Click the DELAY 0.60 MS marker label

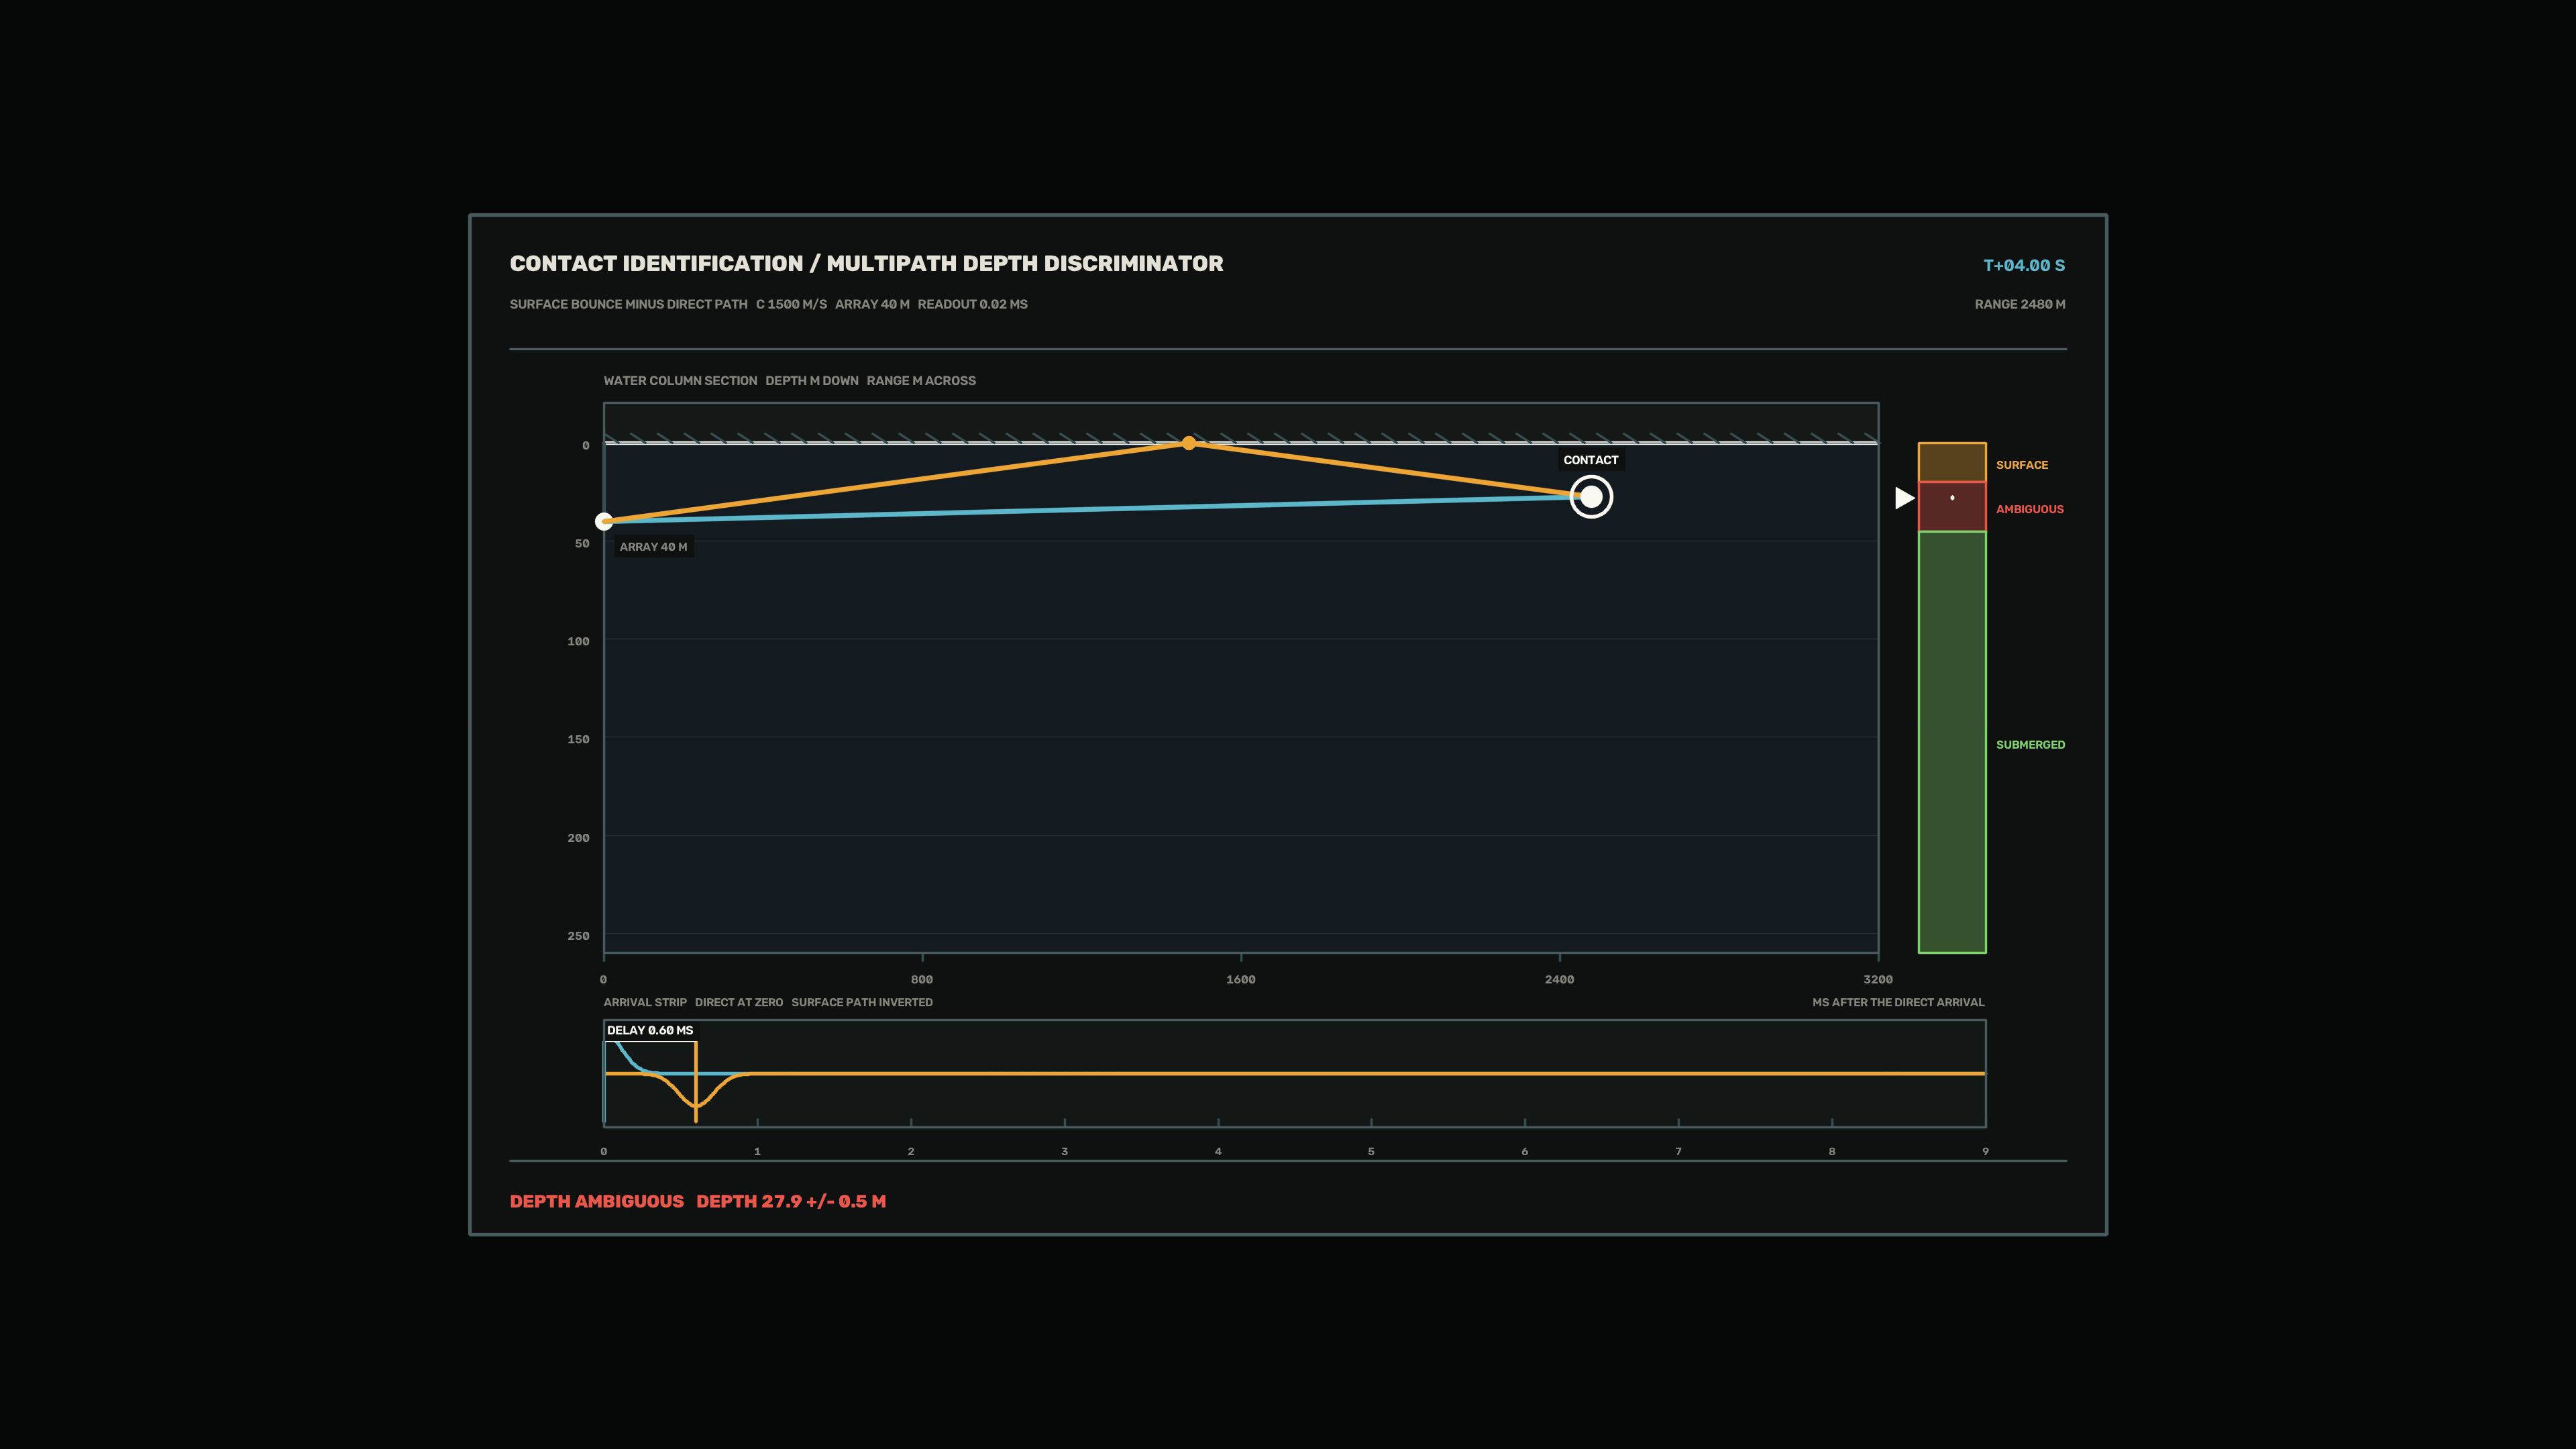[650, 1030]
